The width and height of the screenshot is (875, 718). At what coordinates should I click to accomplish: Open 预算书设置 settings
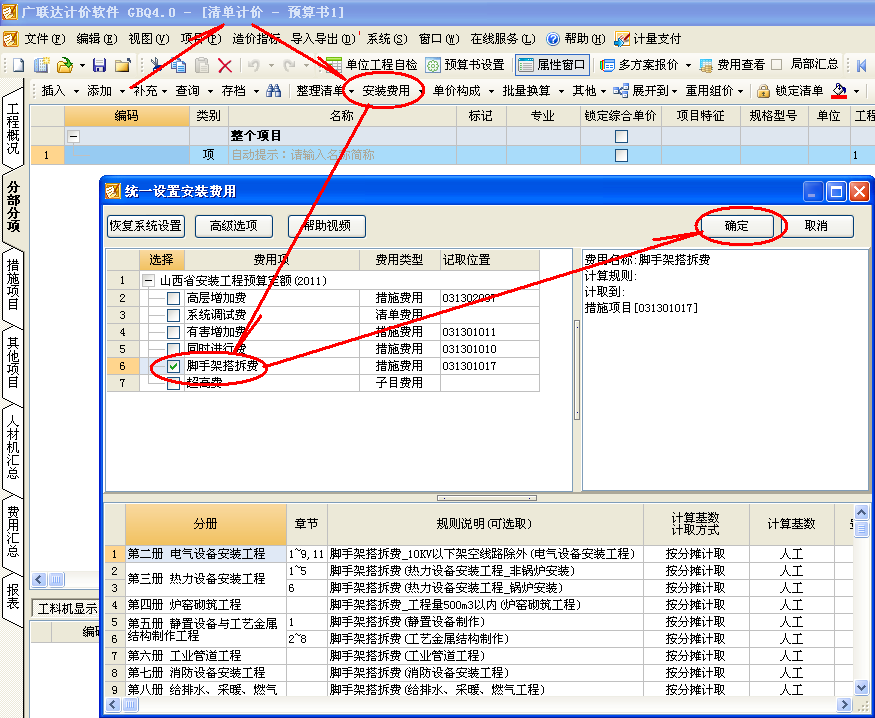point(465,65)
